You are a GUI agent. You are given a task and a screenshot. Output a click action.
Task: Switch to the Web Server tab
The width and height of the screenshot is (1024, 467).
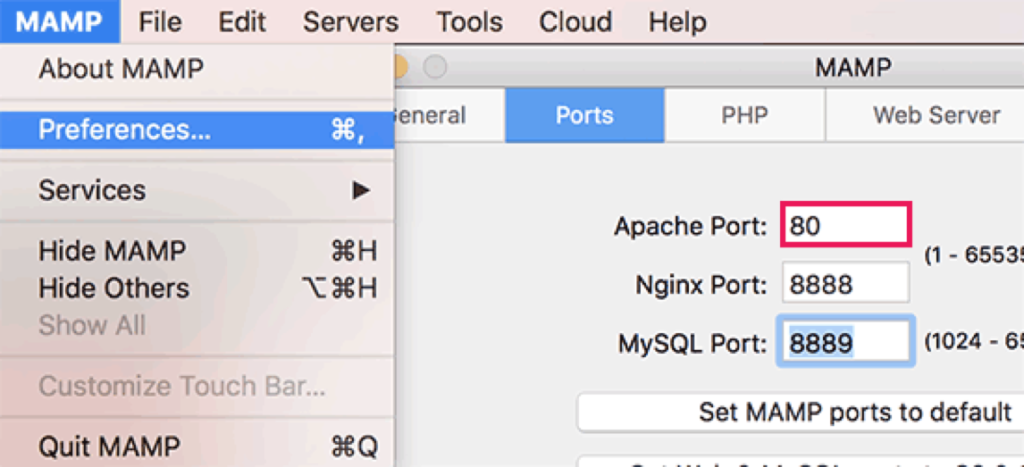coord(925,116)
